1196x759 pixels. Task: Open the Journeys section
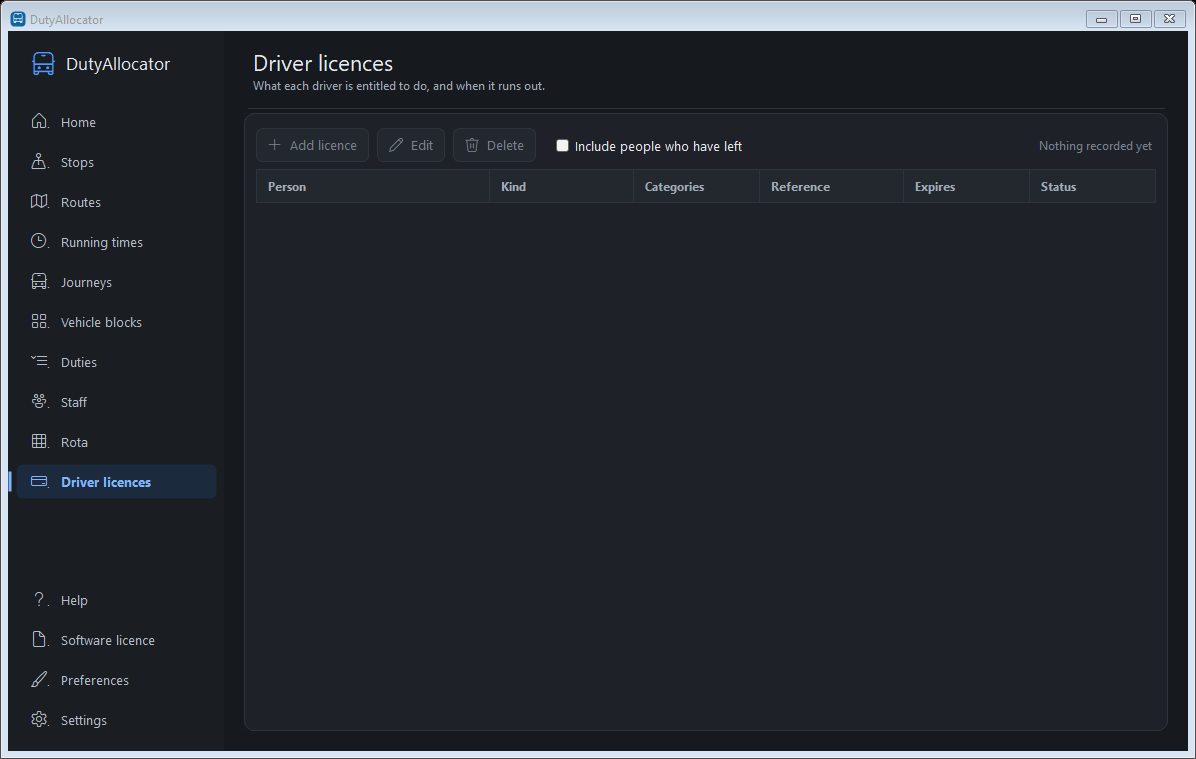[116, 282]
